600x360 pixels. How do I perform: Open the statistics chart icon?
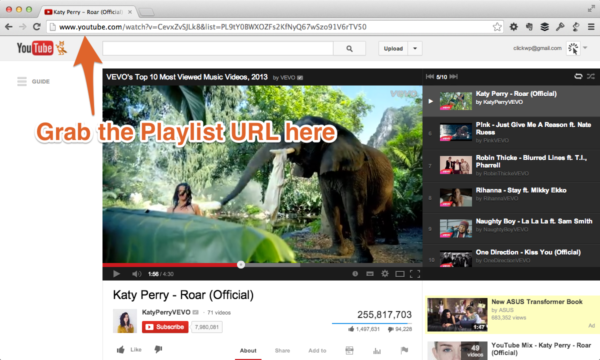click(x=377, y=350)
